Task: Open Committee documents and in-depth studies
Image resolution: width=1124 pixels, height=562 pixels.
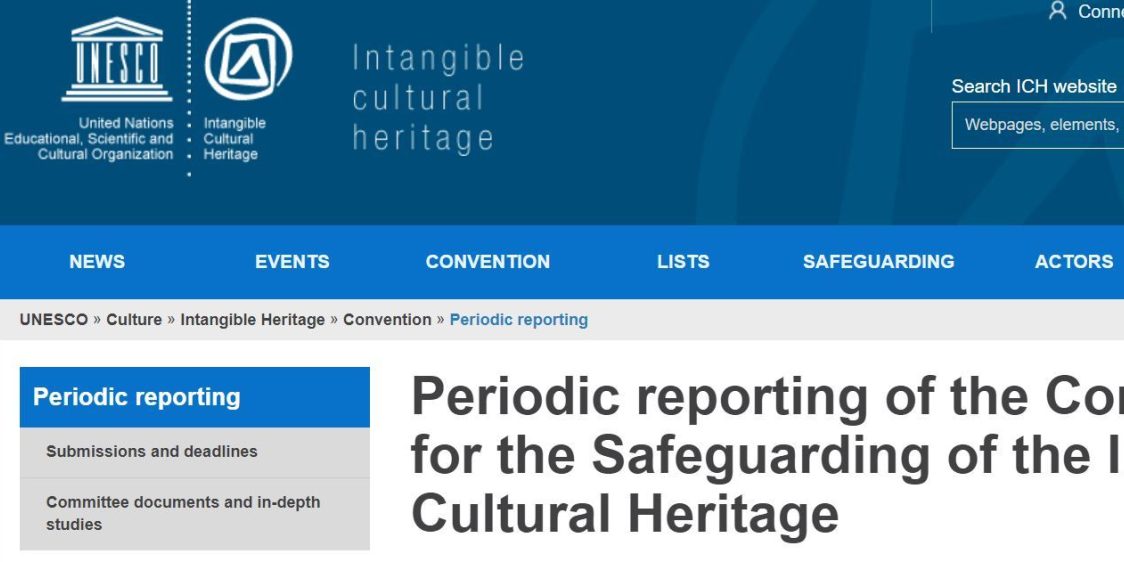Action: click(183, 513)
